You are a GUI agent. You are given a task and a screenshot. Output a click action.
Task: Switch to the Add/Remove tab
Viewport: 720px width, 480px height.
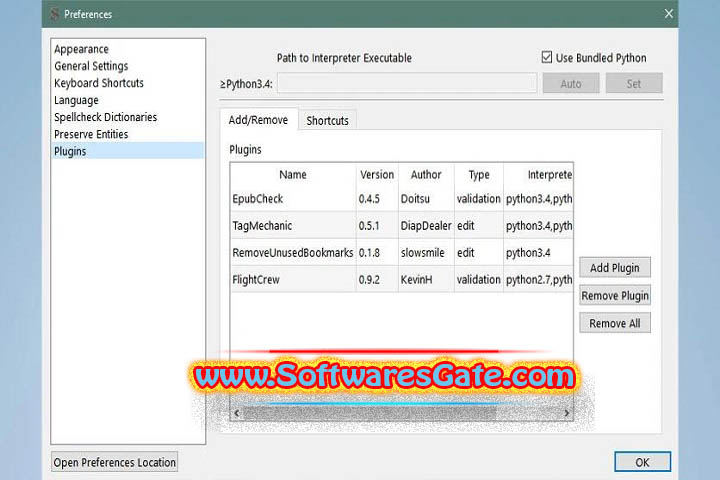point(259,120)
